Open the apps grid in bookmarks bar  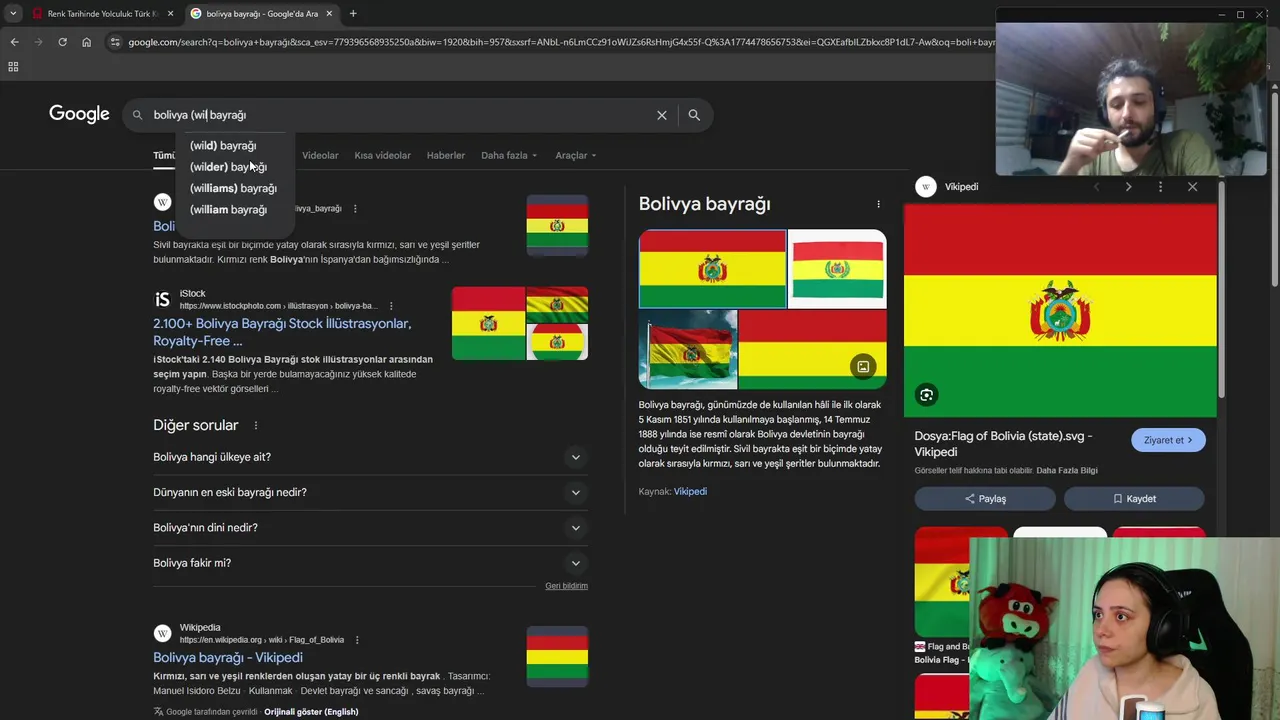pos(13,67)
